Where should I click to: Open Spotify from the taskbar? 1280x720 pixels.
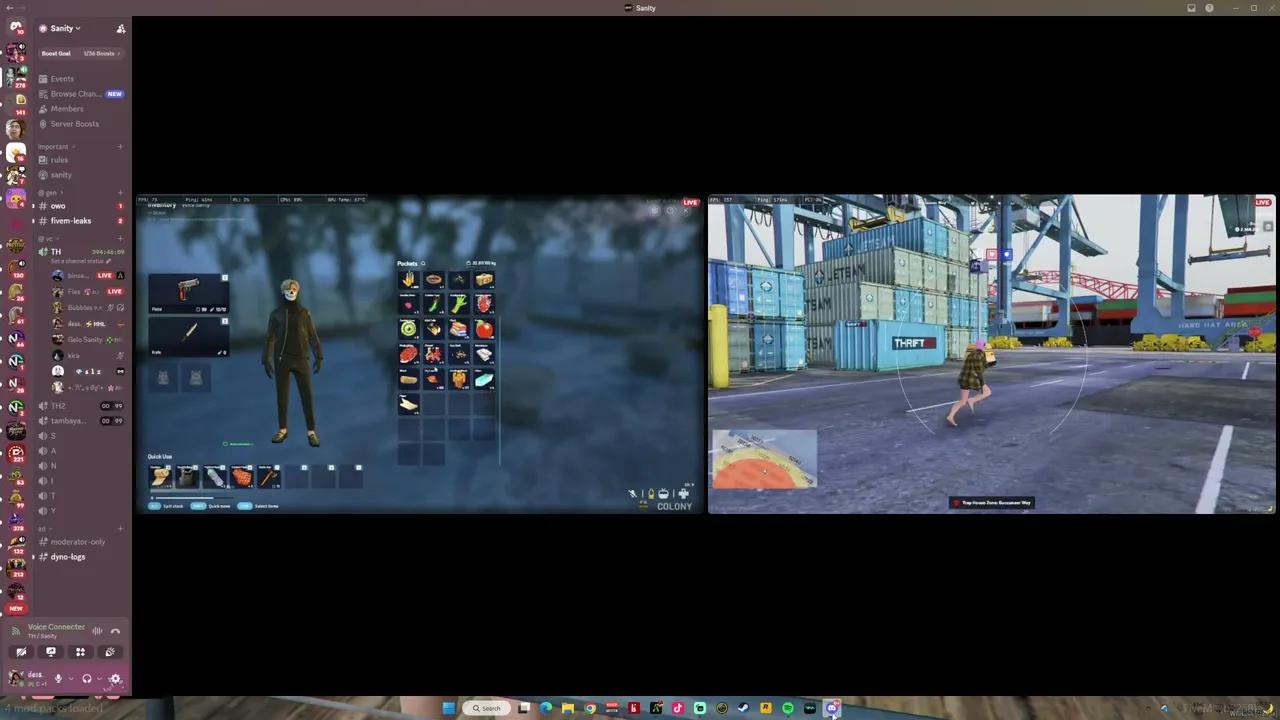tap(788, 708)
